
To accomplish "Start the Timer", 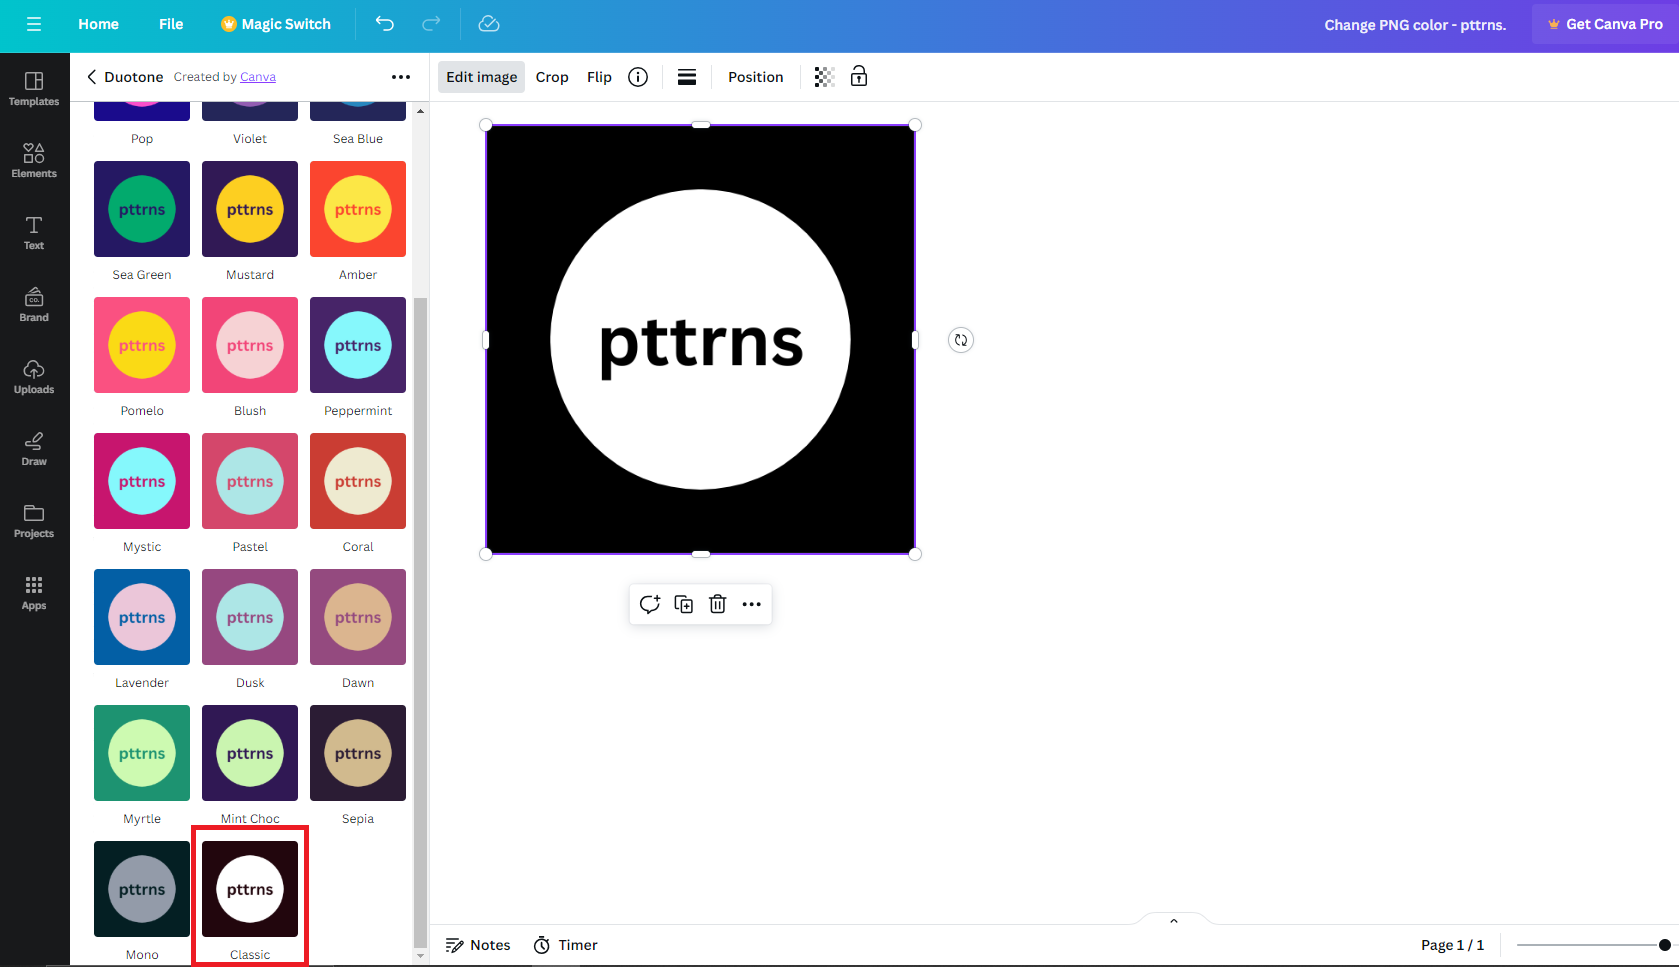I will coord(566,945).
